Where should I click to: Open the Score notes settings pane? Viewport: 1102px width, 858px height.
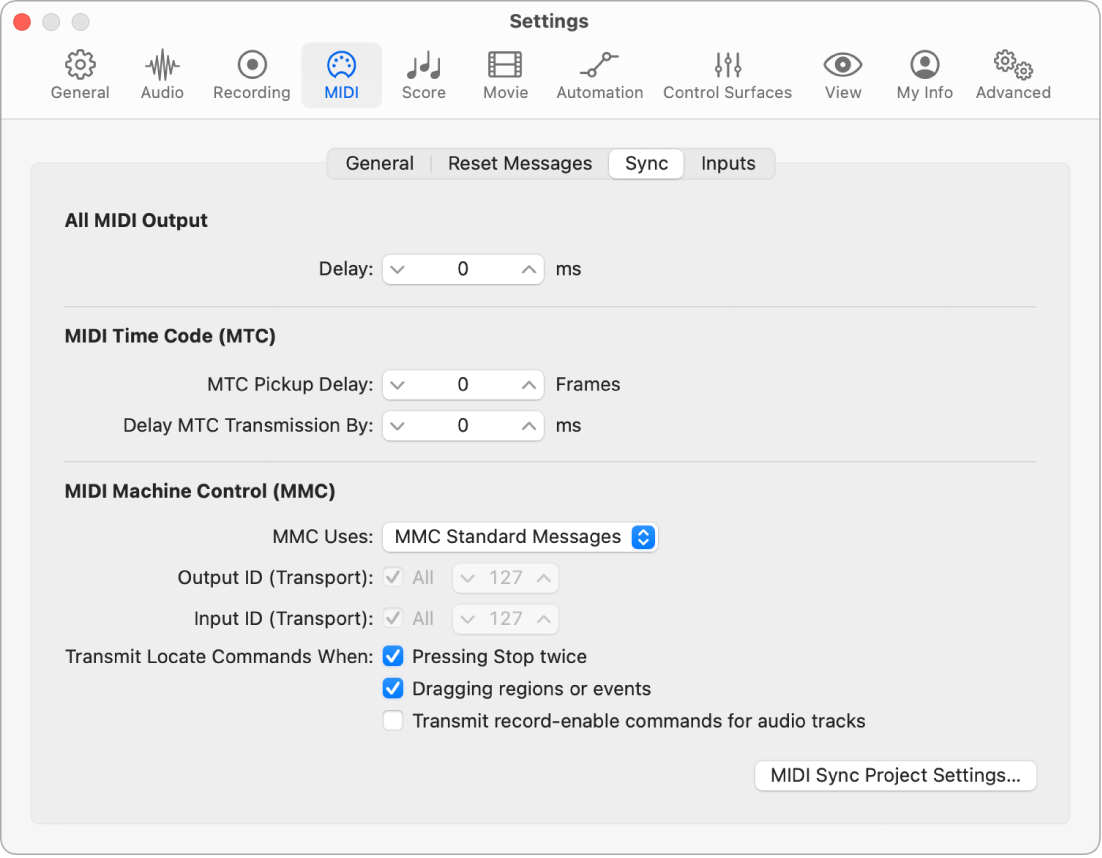pyautogui.click(x=424, y=75)
